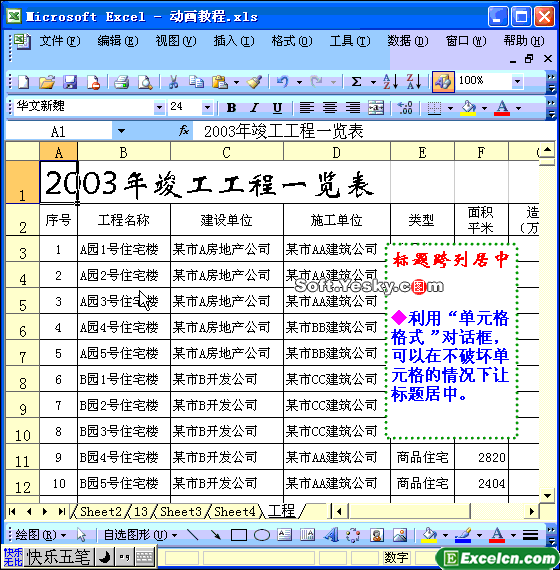This screenshot has width=560, height=570.
Task: Open Print Preview magnifier icon
Action: 145,82
